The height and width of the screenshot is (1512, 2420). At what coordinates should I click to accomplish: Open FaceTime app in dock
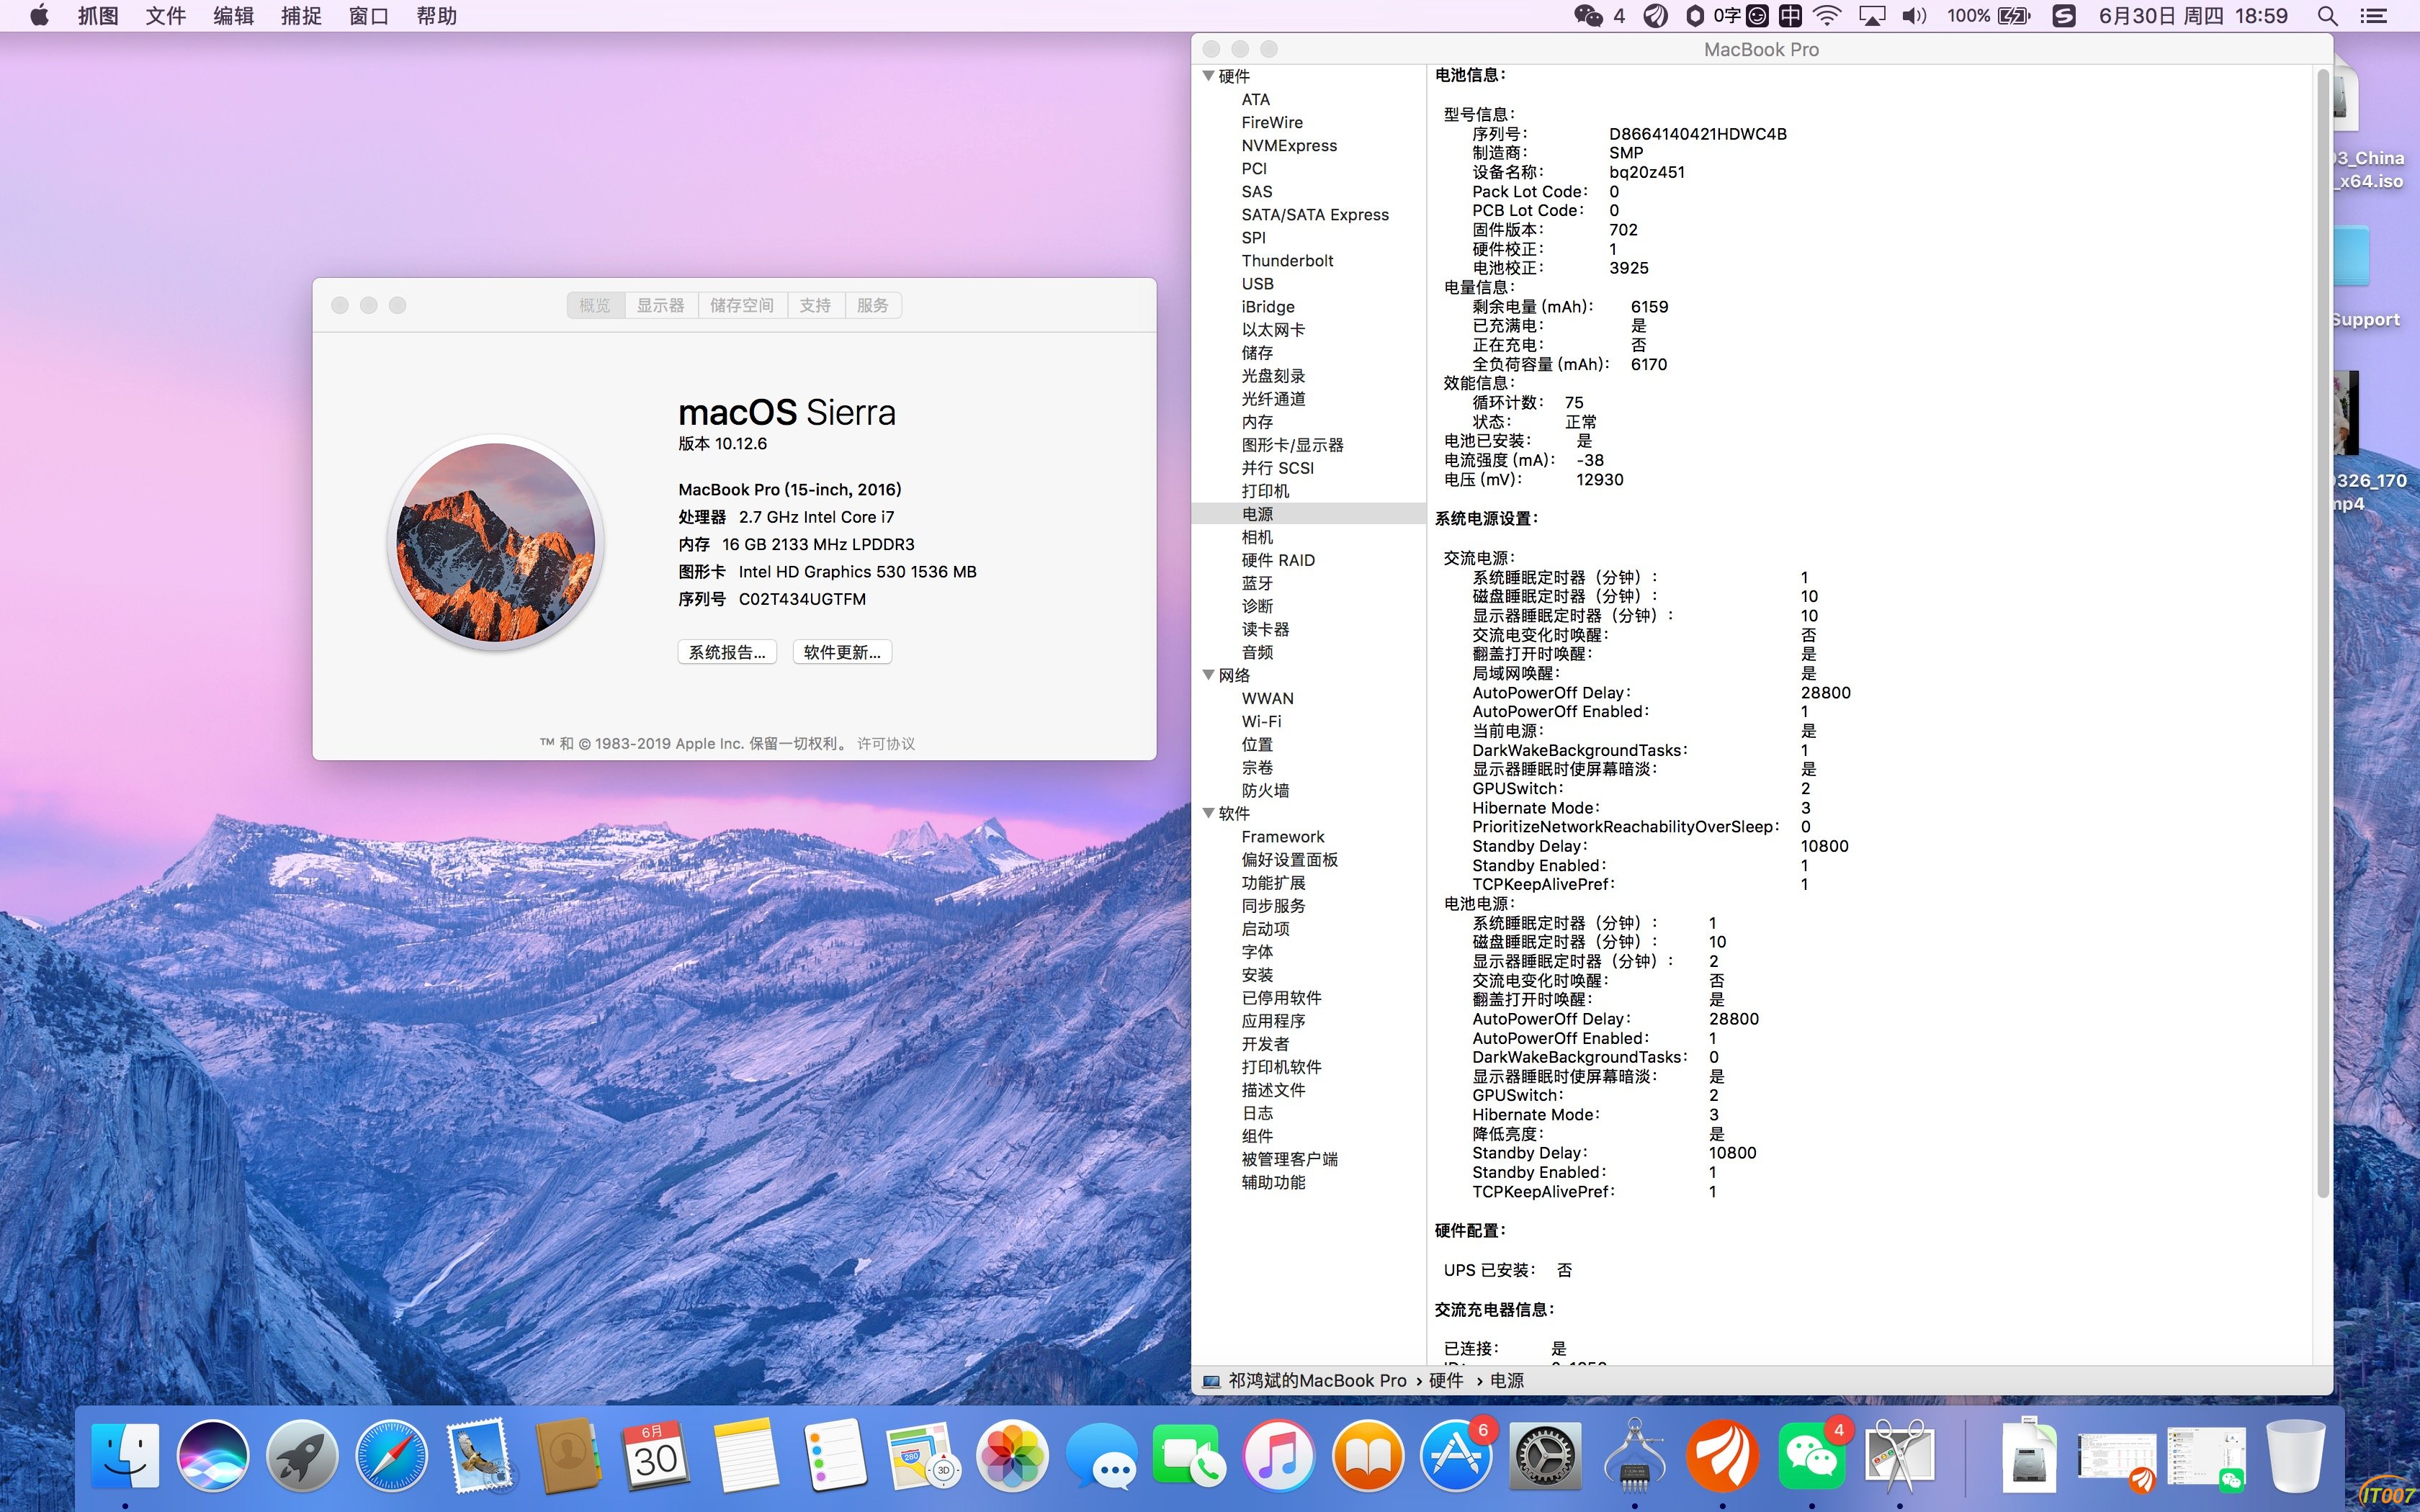point(1188,1455)
